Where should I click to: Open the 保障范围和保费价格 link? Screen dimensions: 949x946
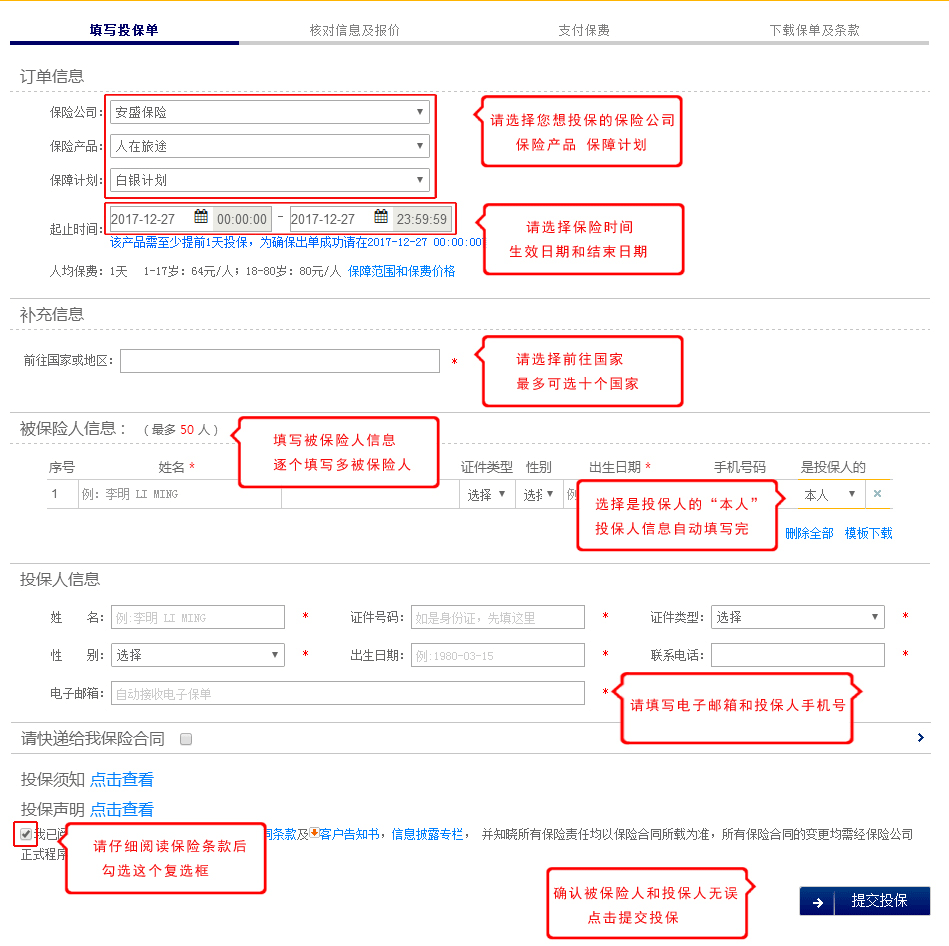point(401,271)
